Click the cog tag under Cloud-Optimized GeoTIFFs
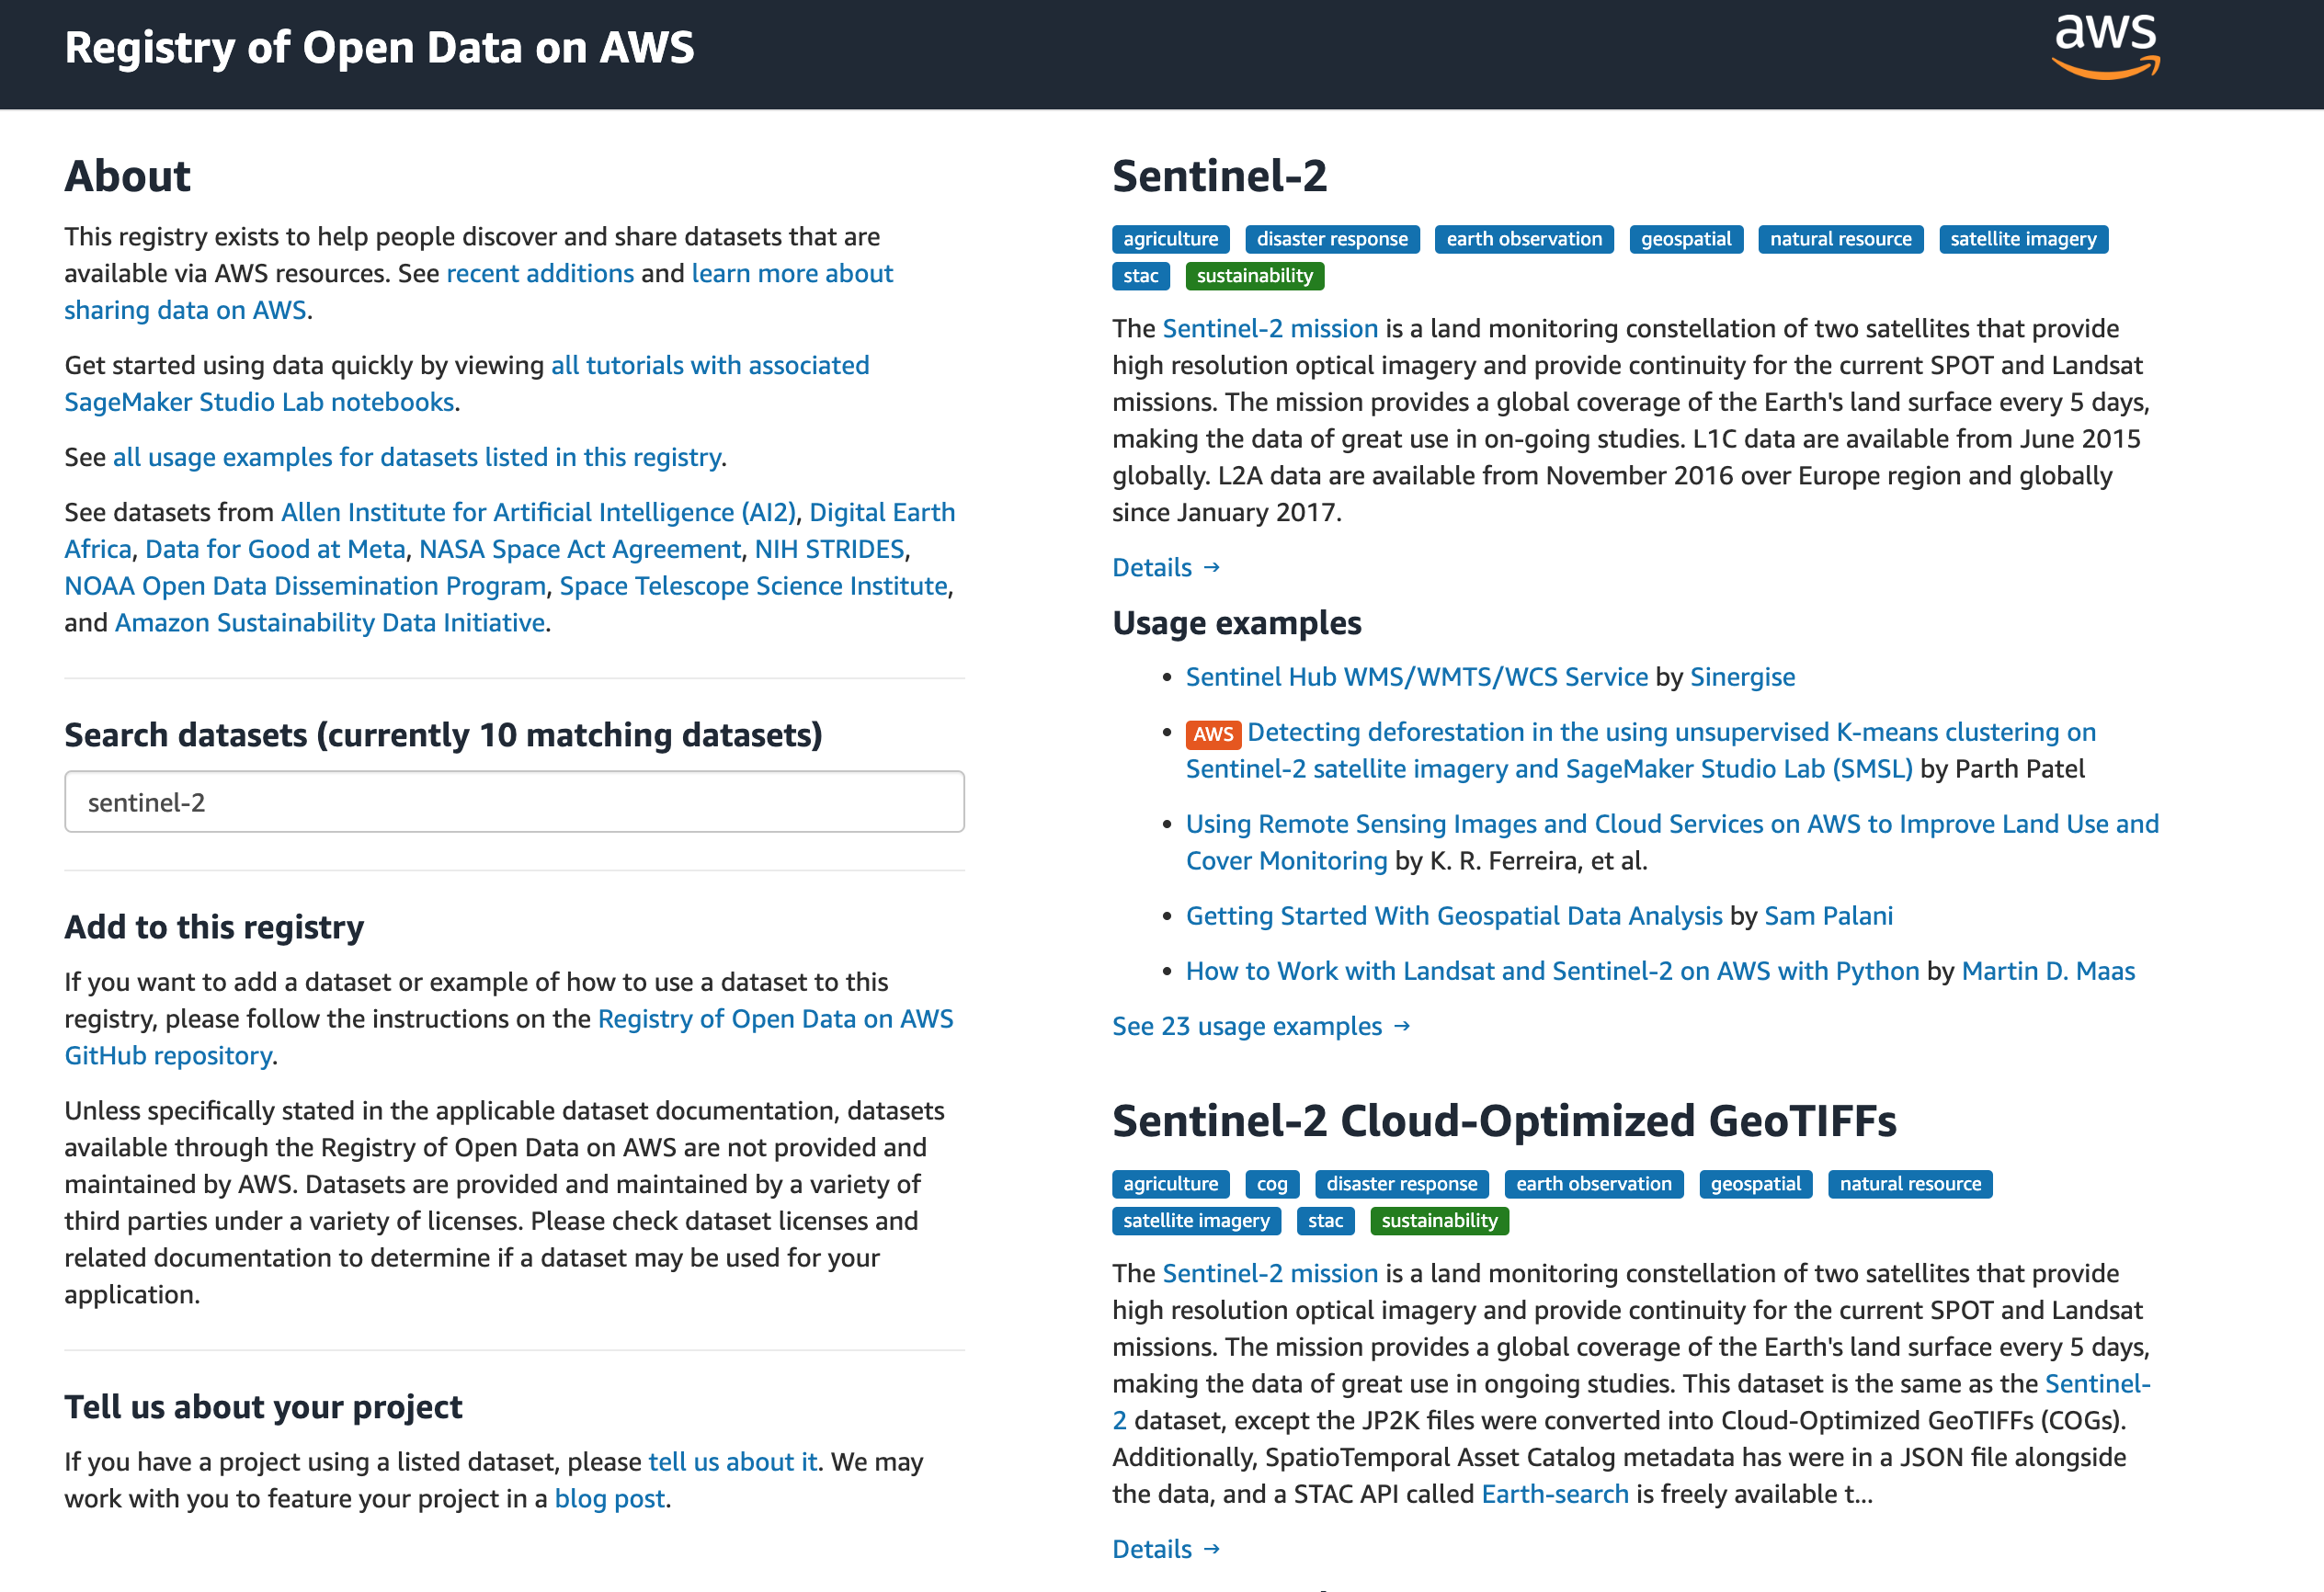Screen dimensions: 2324x1592 [1271, 1184]
